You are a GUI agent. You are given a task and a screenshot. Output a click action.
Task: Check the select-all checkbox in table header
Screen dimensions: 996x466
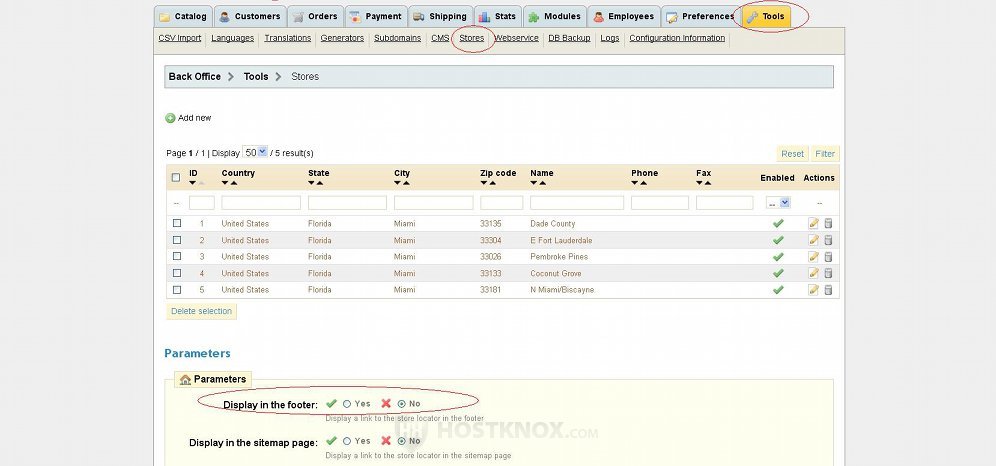[x=176, y=178]
